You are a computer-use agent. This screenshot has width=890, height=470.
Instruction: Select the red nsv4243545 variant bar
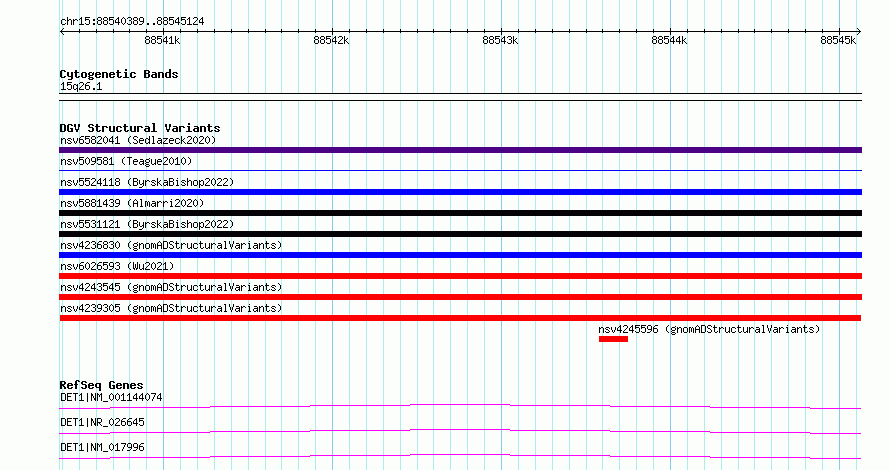coord(460,297)
